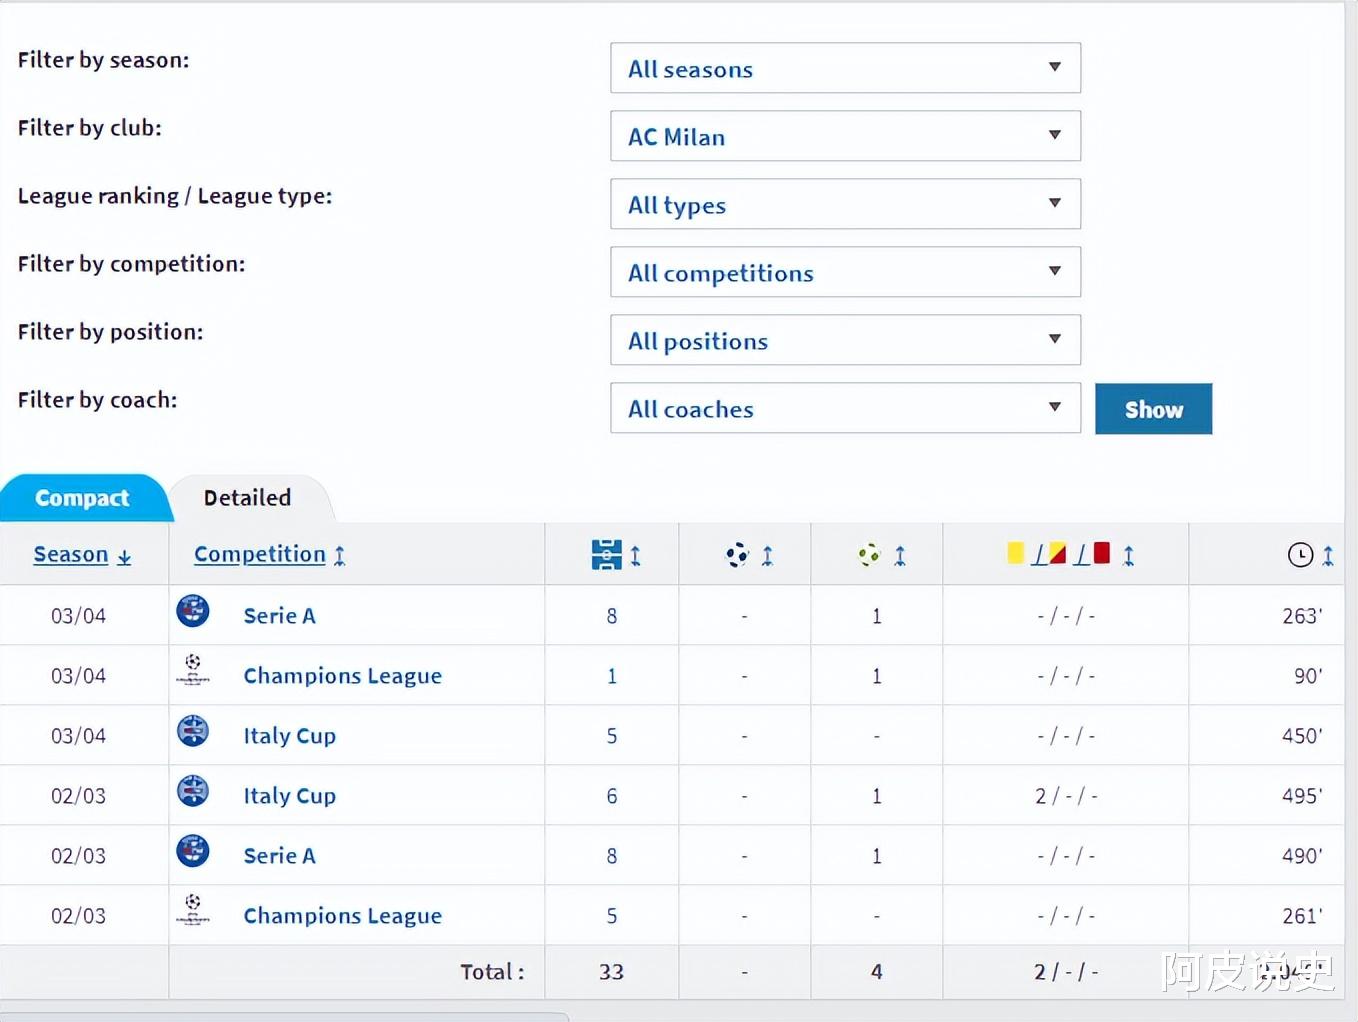The height and width of the screenshot is (1022, 1358).
Task: Click Italy Cup logo in 02/03 row
Action: click(193, 791)
